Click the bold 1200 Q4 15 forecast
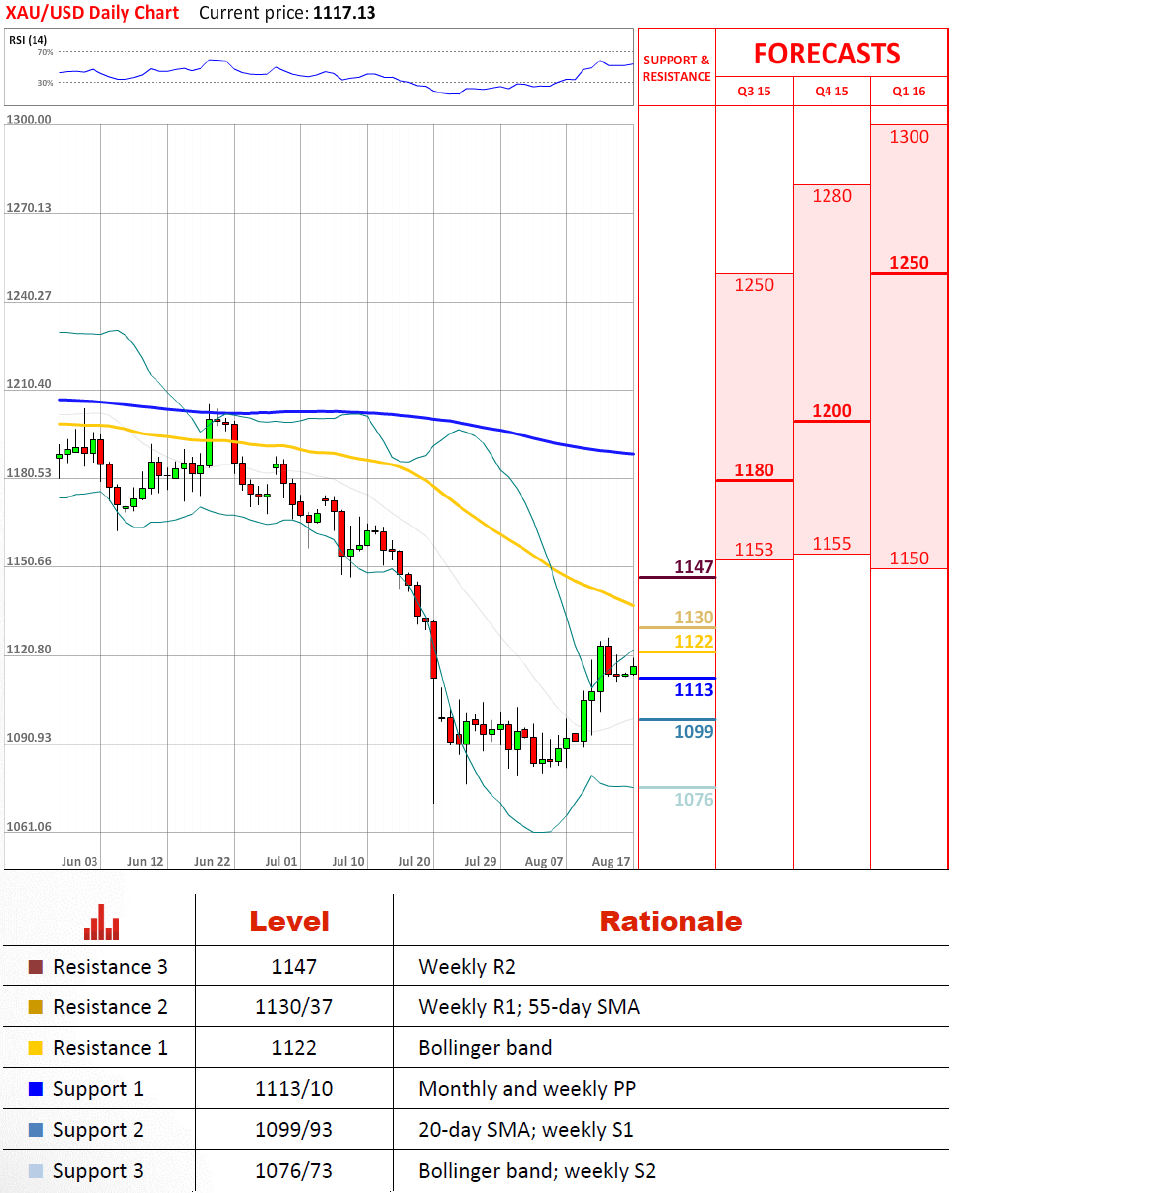 click(x=831, y=411)
